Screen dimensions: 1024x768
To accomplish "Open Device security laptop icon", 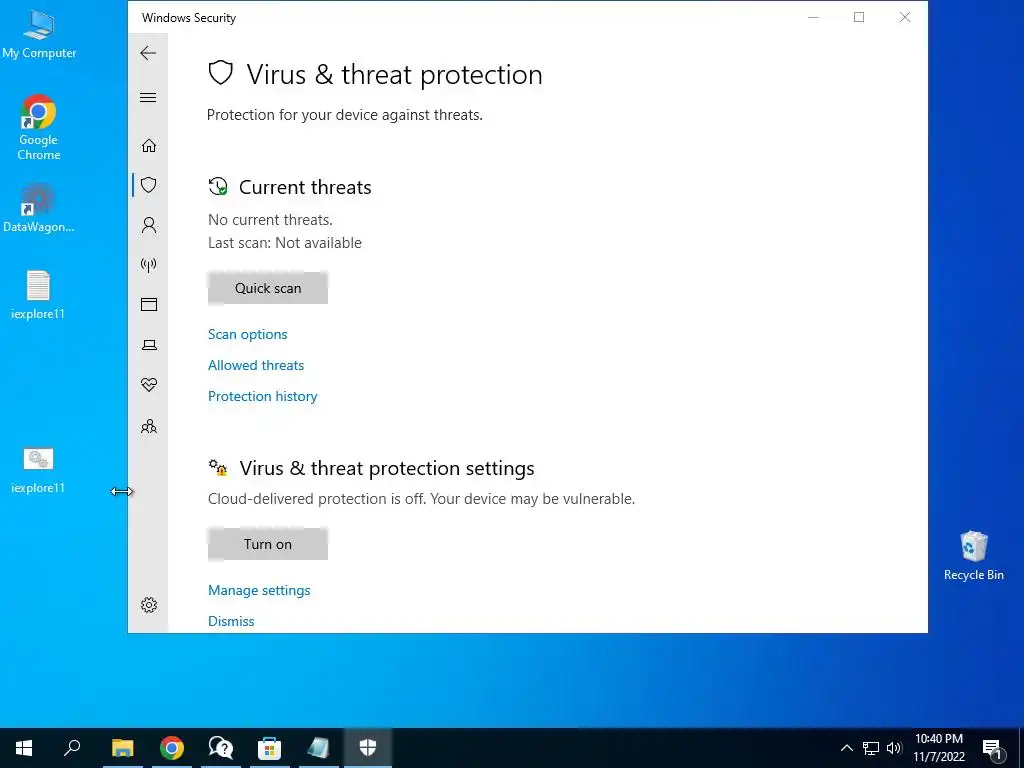I will tap(149, 345).
